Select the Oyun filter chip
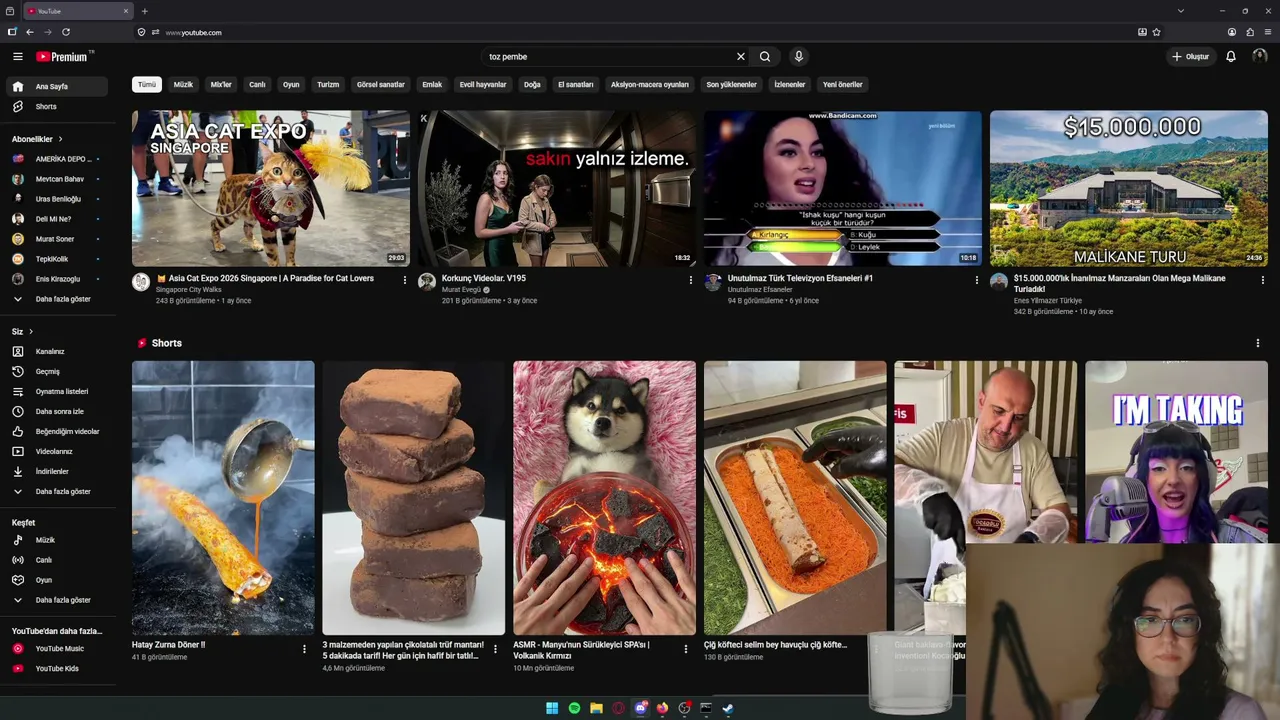 click(291, 85)
